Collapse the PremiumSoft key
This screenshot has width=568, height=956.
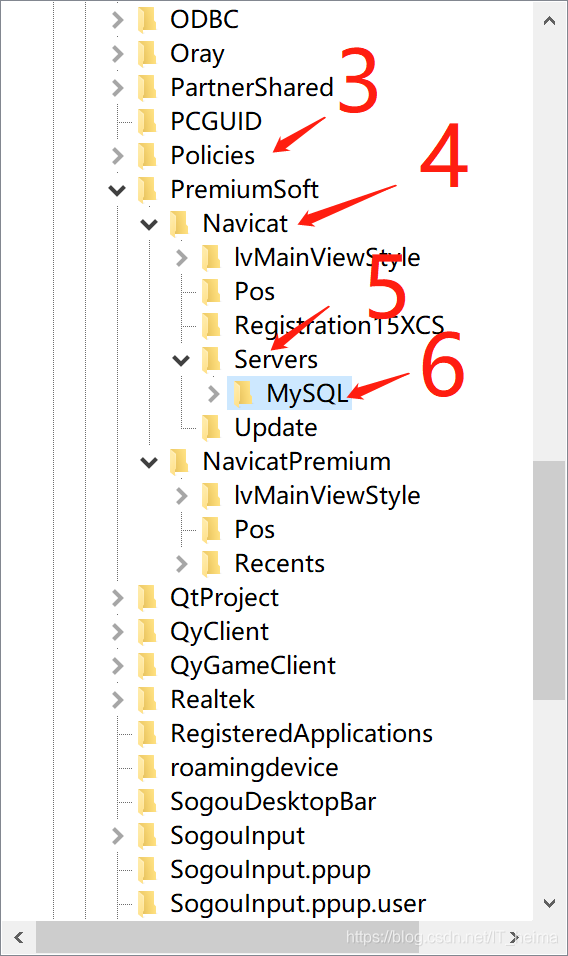(117, 190)
